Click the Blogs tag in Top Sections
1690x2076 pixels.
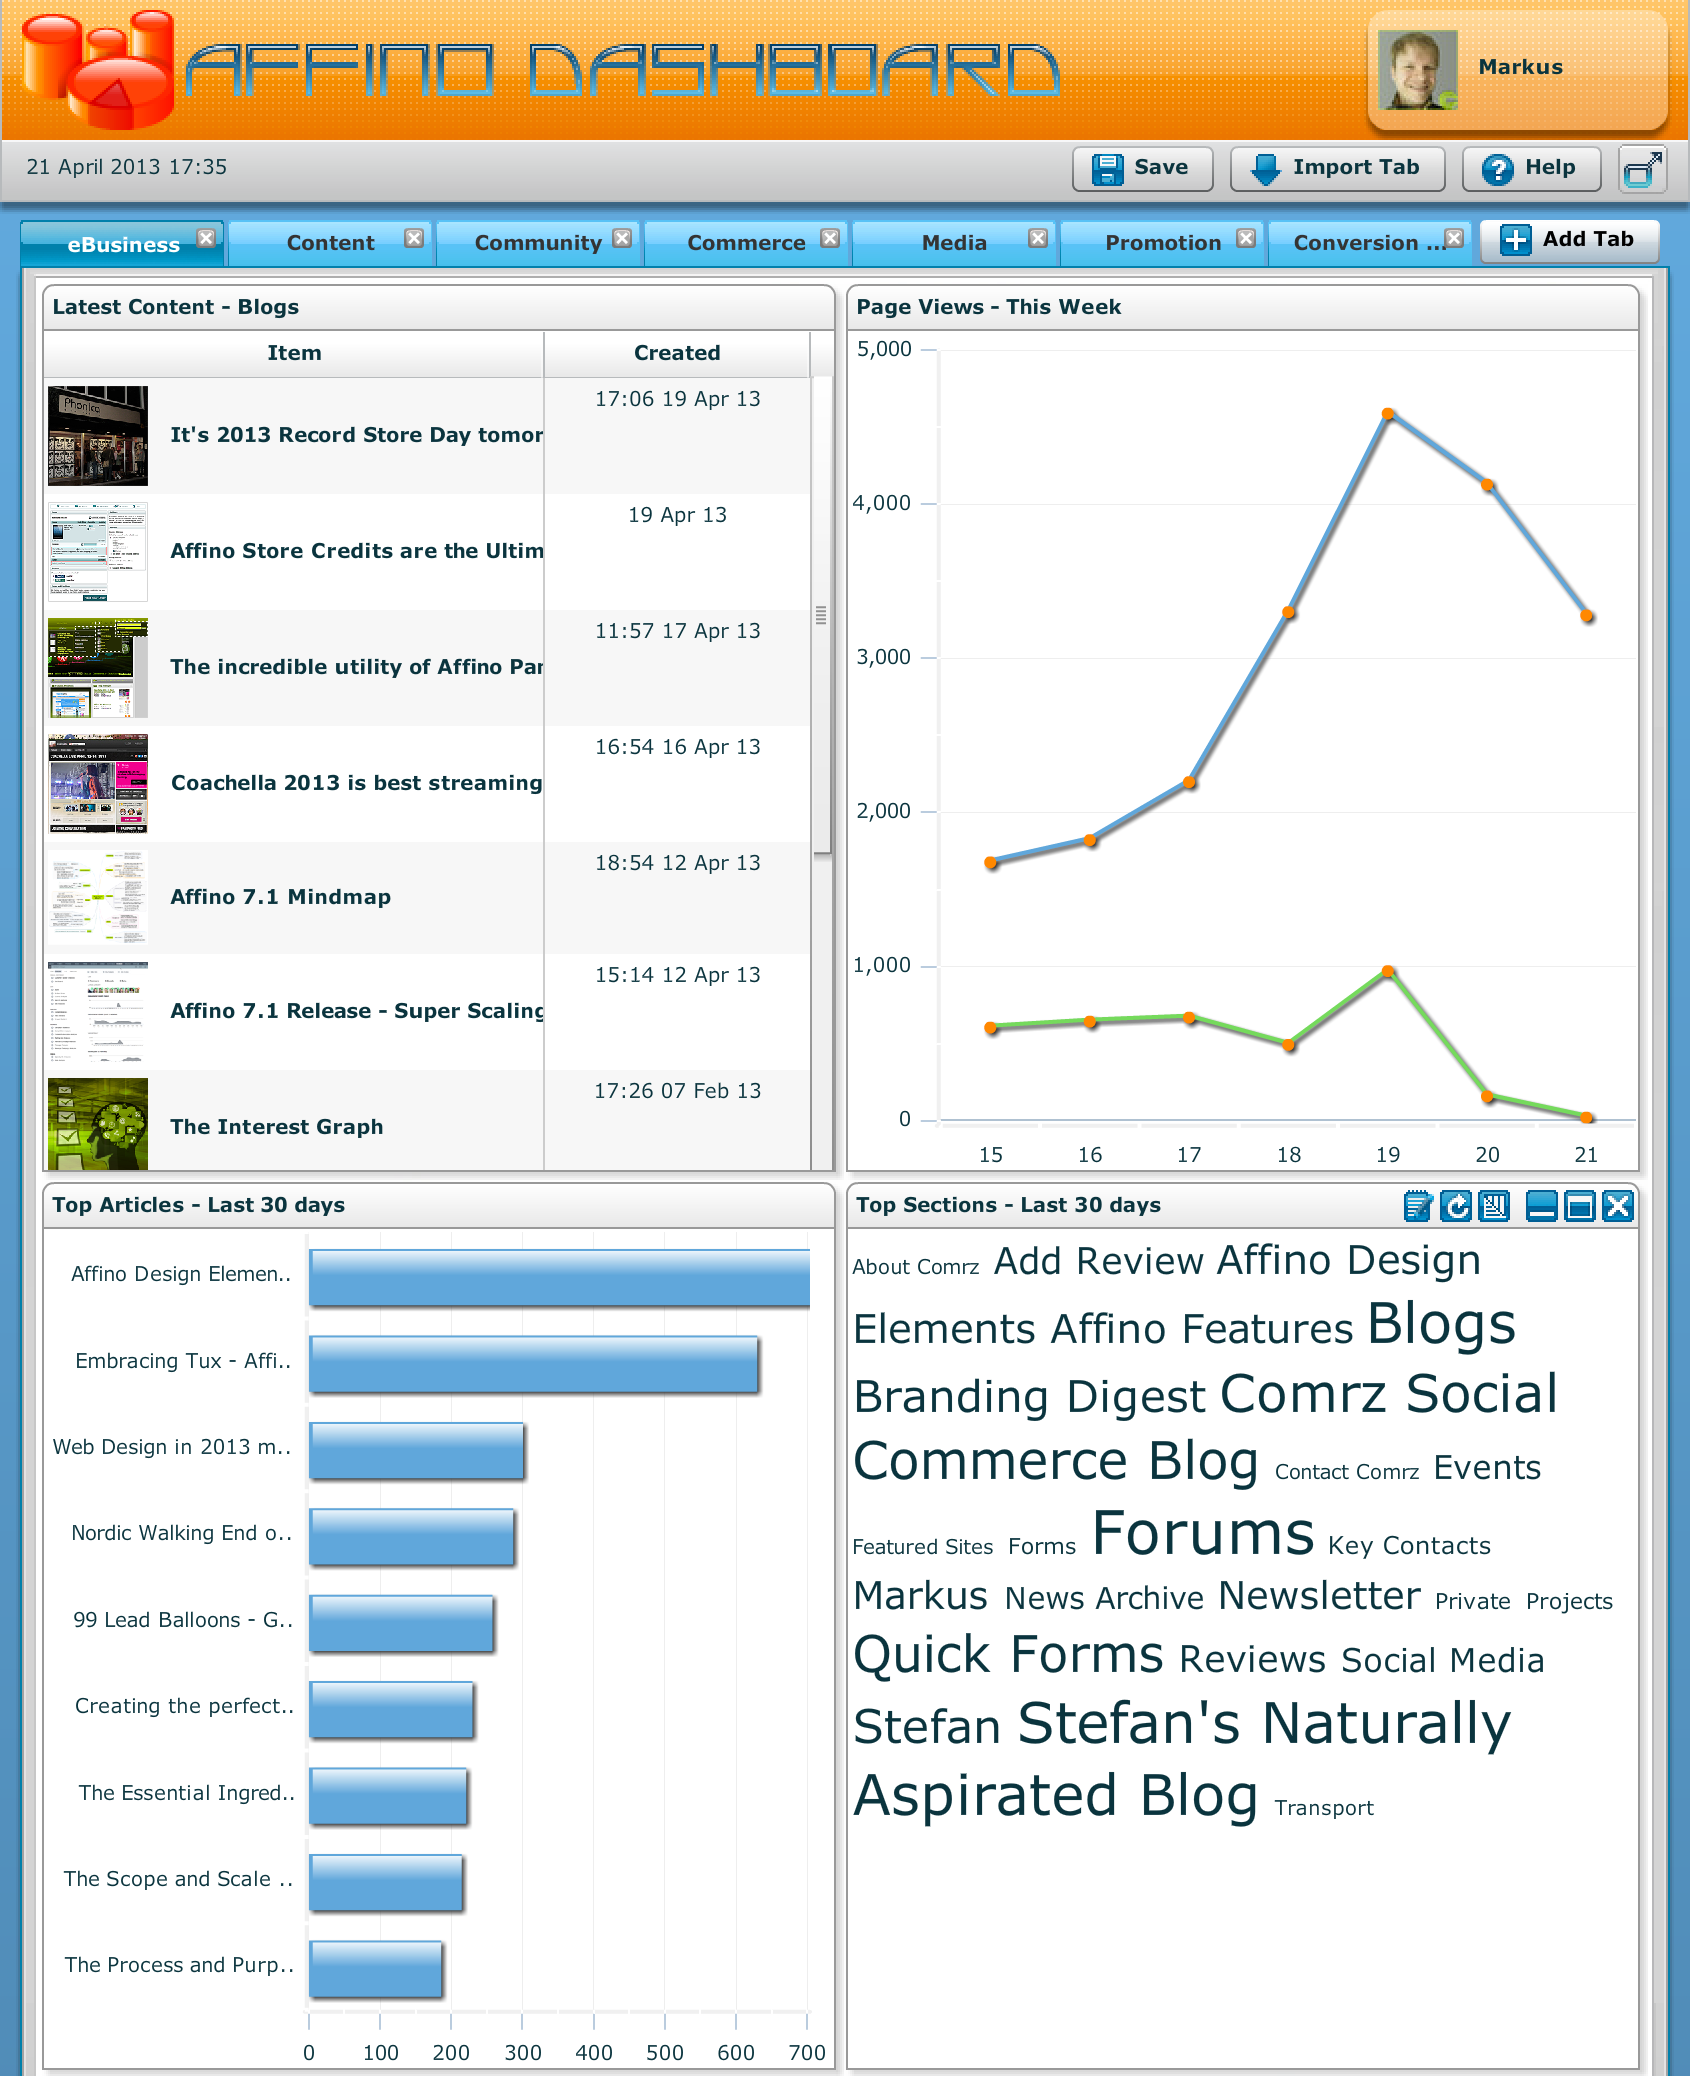pyautogui.click(x=1441, y=1324)
